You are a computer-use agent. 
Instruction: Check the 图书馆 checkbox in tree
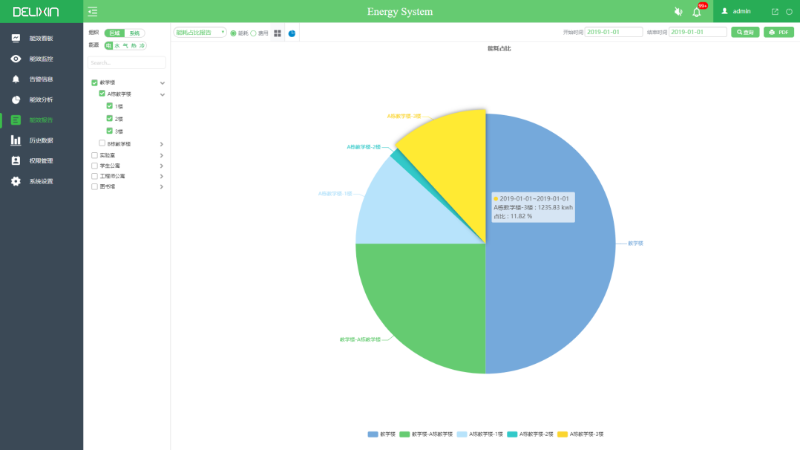pyautogui.click(x=94, y=186)
